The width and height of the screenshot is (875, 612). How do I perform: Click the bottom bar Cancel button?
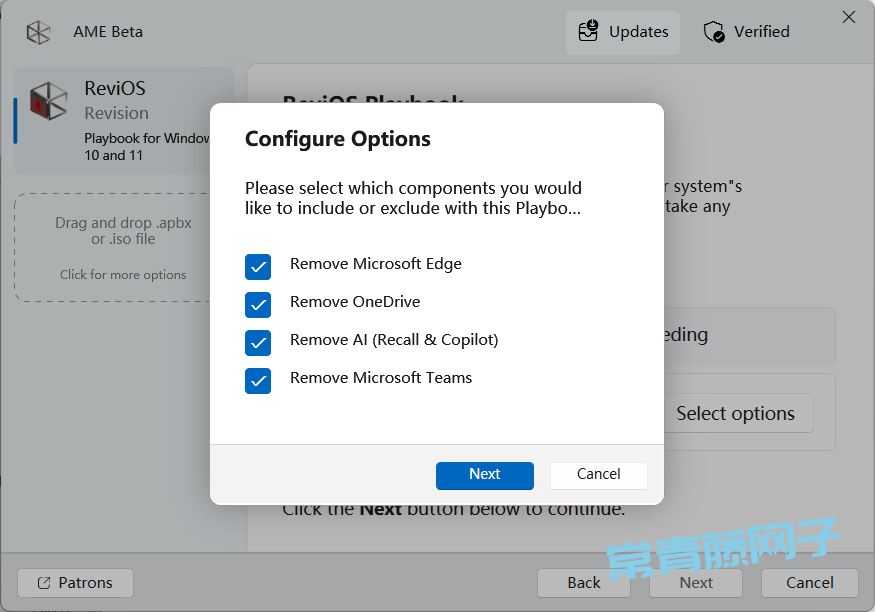pyautogui.click(x=809, y=583)
